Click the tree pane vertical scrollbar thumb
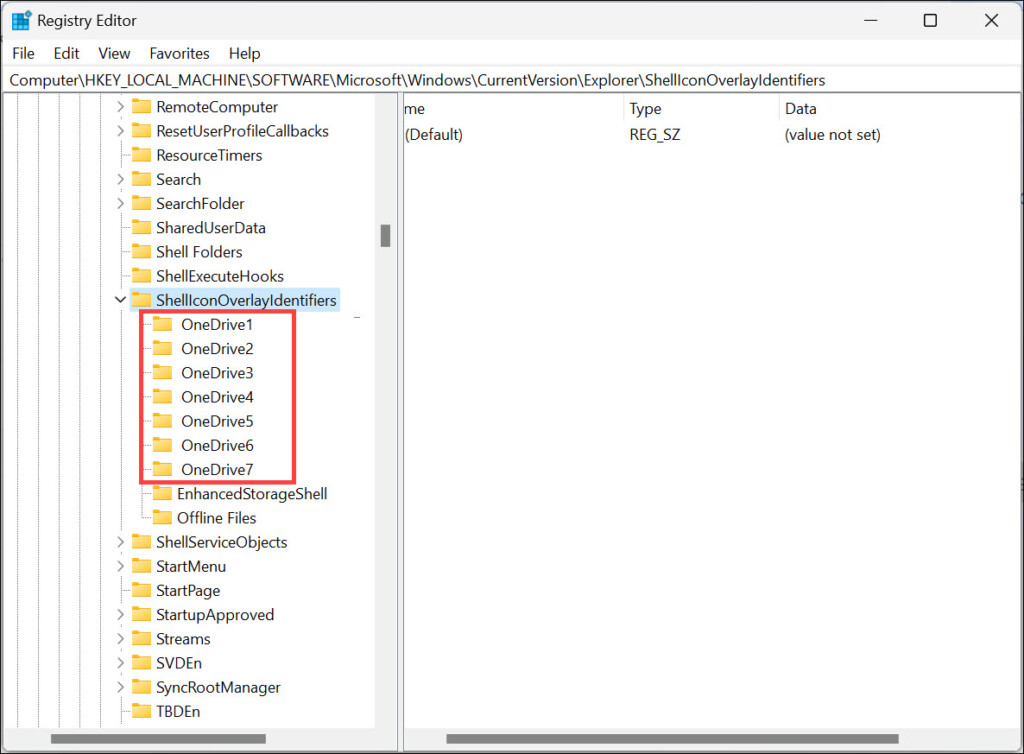Screen dimensions: 1024x754 [385, 236]
